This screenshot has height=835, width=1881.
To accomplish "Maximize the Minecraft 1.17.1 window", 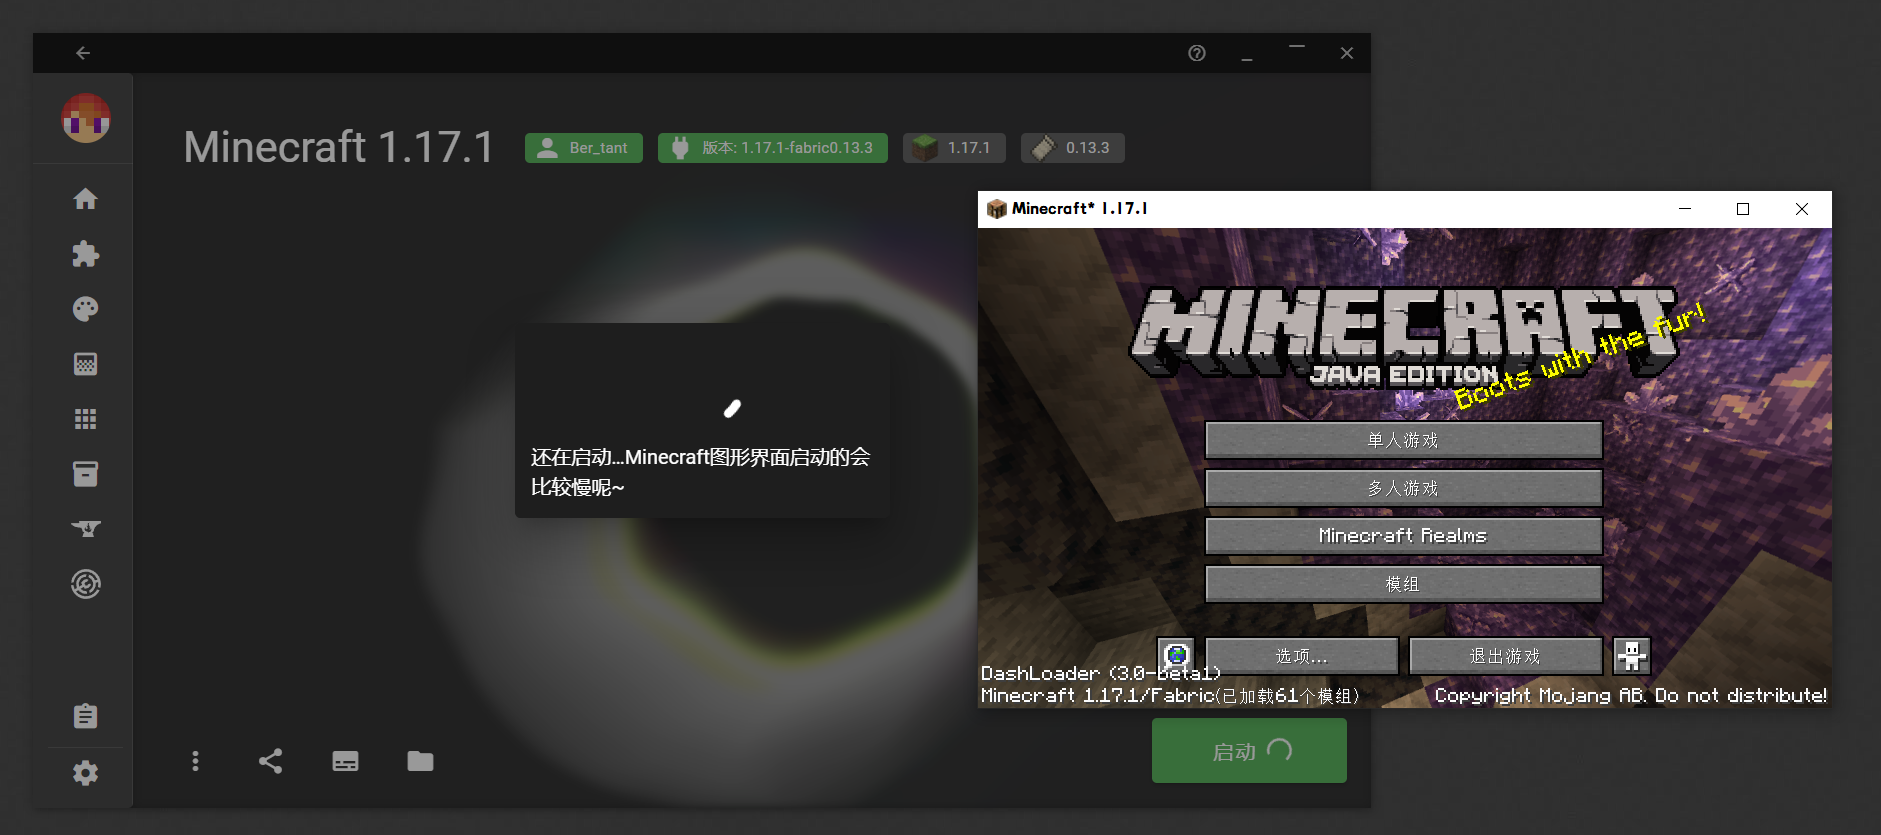I will [x=1743, y=209].
